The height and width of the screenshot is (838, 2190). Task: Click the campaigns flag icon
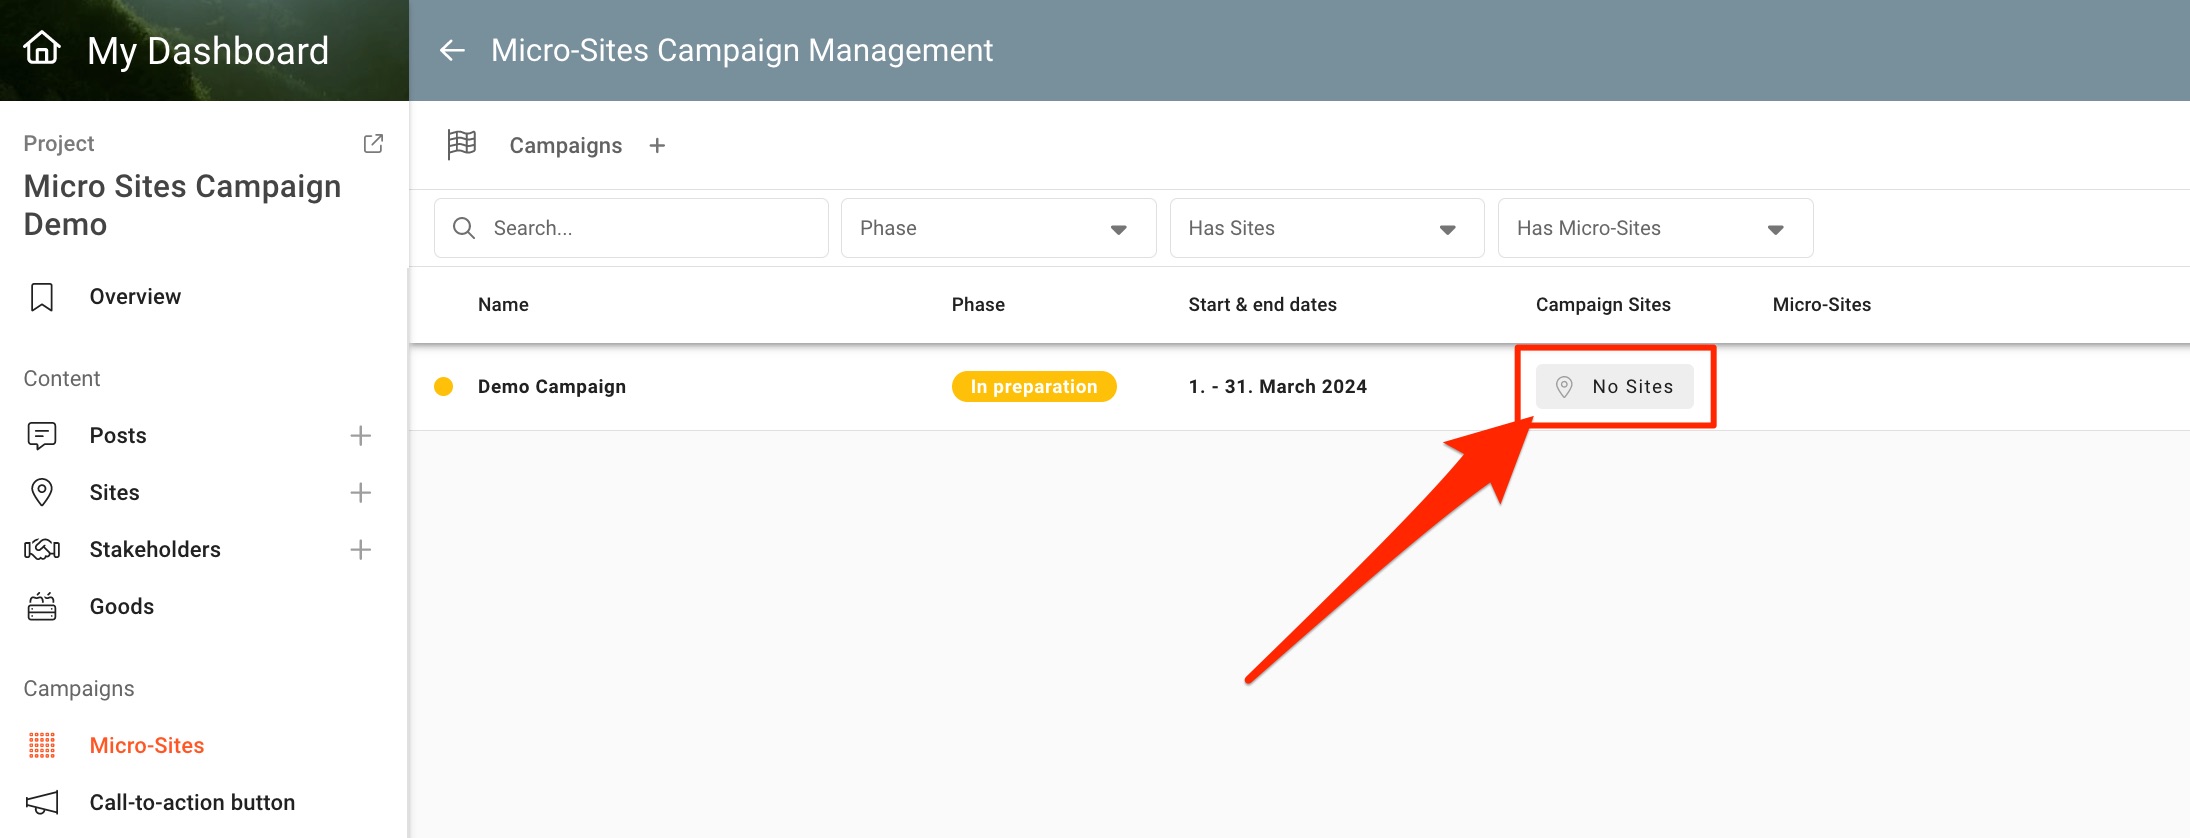click(x=462, y=145)
